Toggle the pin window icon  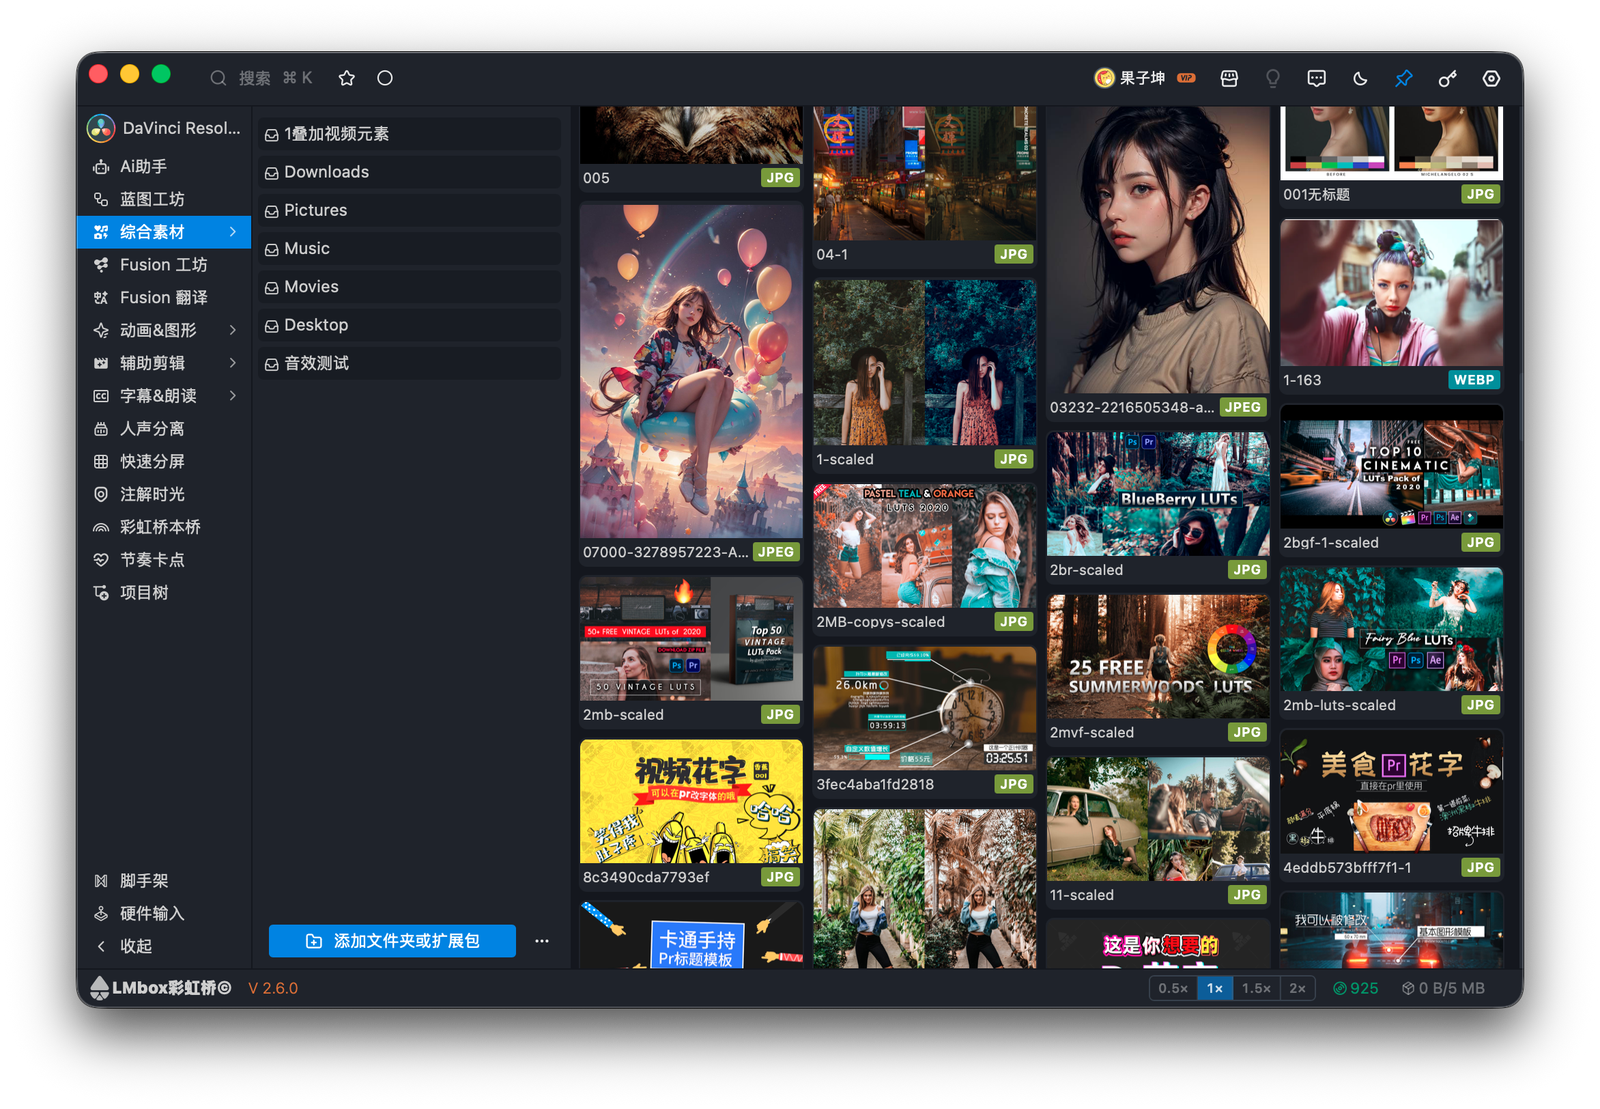point(1404,78)
